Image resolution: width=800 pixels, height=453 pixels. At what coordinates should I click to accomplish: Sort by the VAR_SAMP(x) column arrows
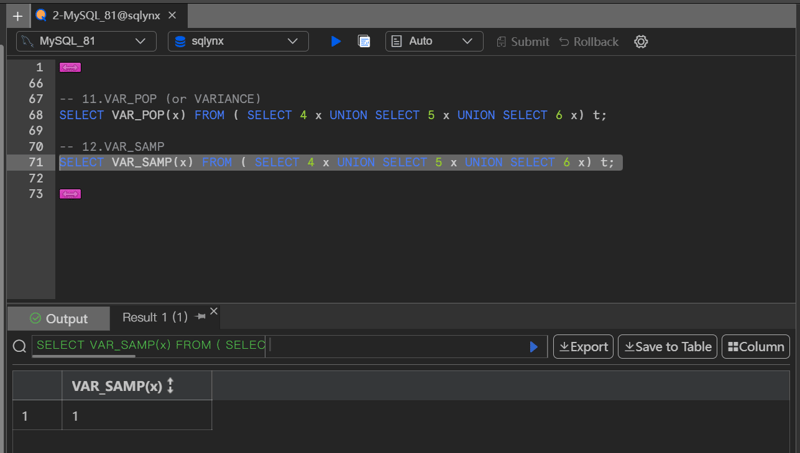170,386
